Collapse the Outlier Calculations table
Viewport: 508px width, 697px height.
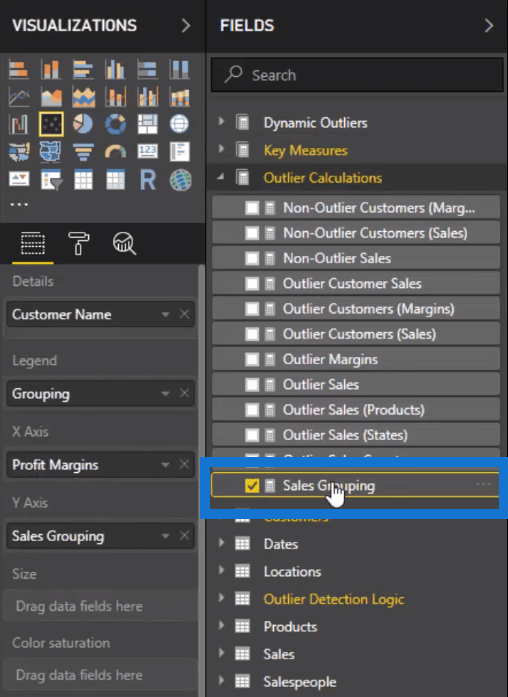(x=221, y=177)
